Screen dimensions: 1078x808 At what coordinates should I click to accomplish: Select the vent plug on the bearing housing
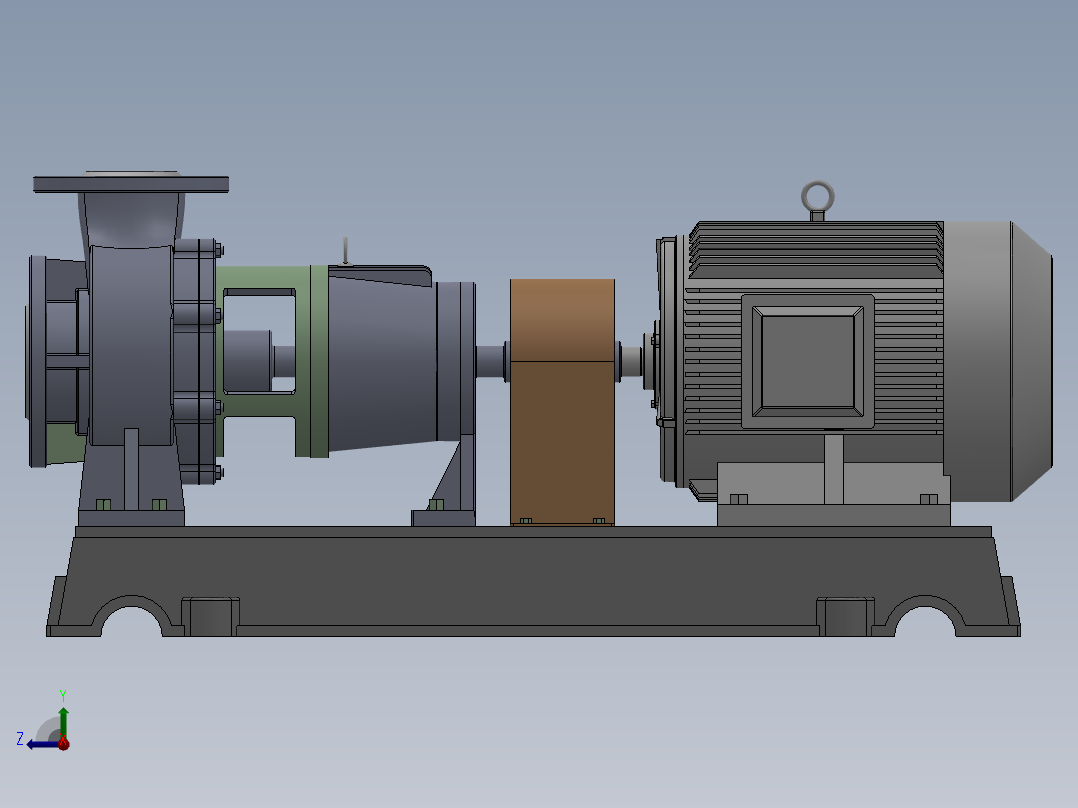[x=345, y=251]
